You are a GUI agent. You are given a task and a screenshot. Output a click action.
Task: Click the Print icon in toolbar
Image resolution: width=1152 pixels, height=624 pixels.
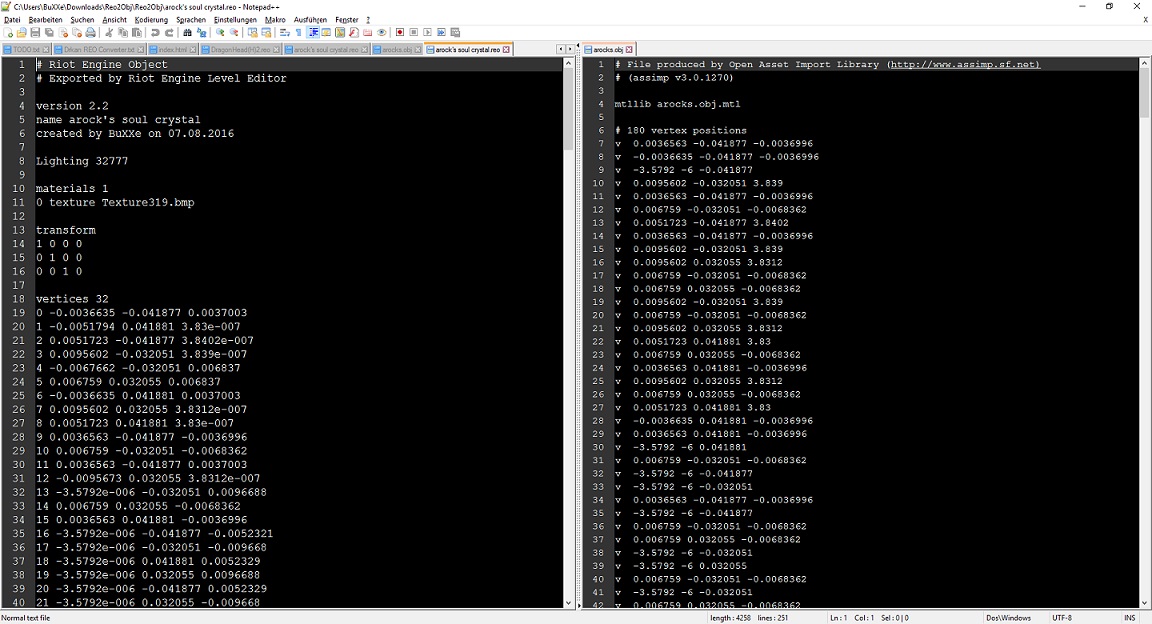point(91,33)
